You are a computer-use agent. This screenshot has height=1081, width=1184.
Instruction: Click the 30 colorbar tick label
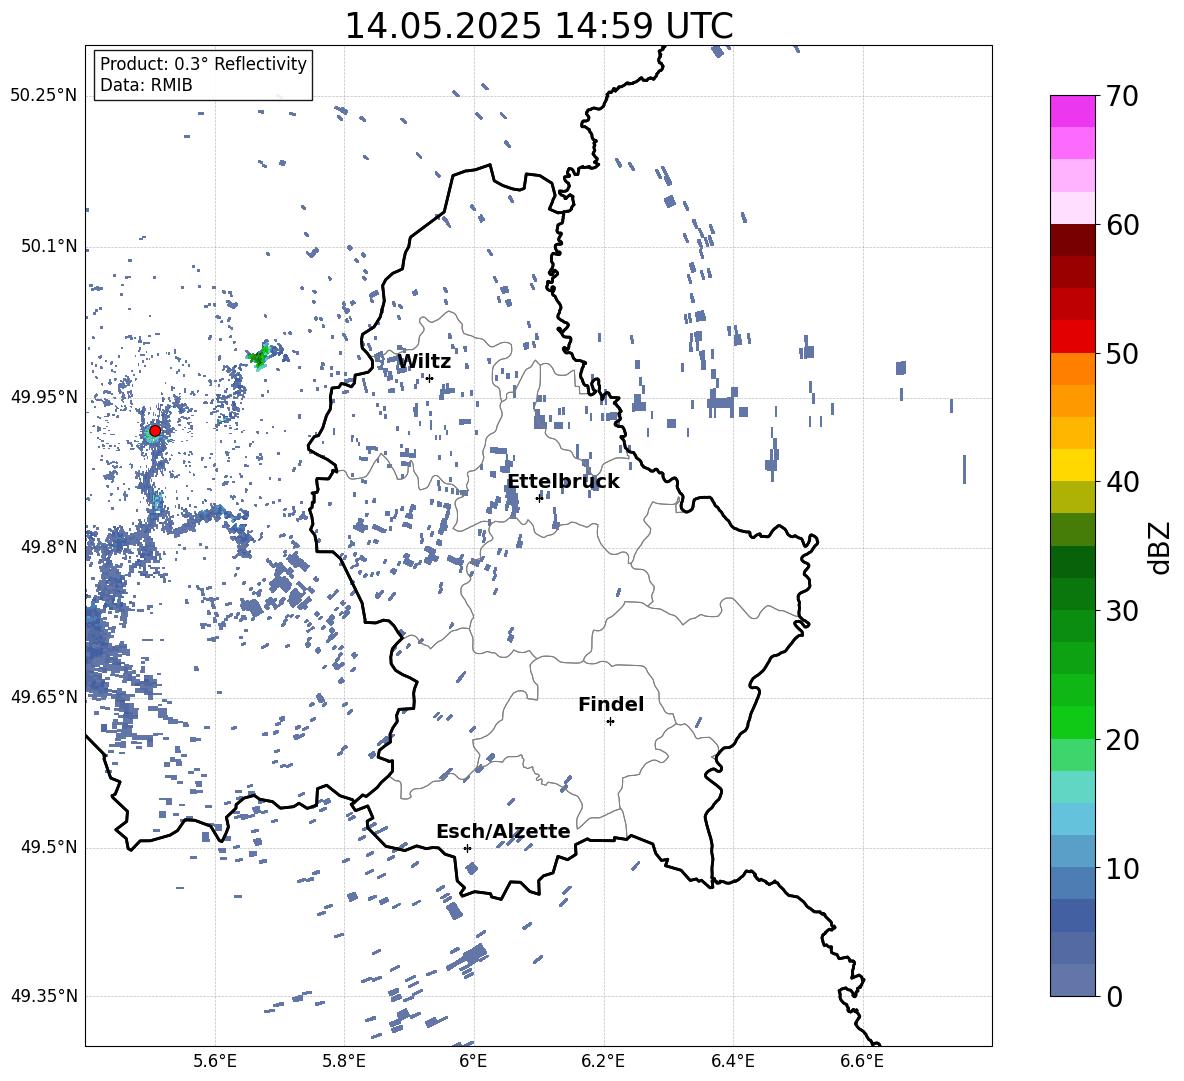click(x=1122, y=611)
